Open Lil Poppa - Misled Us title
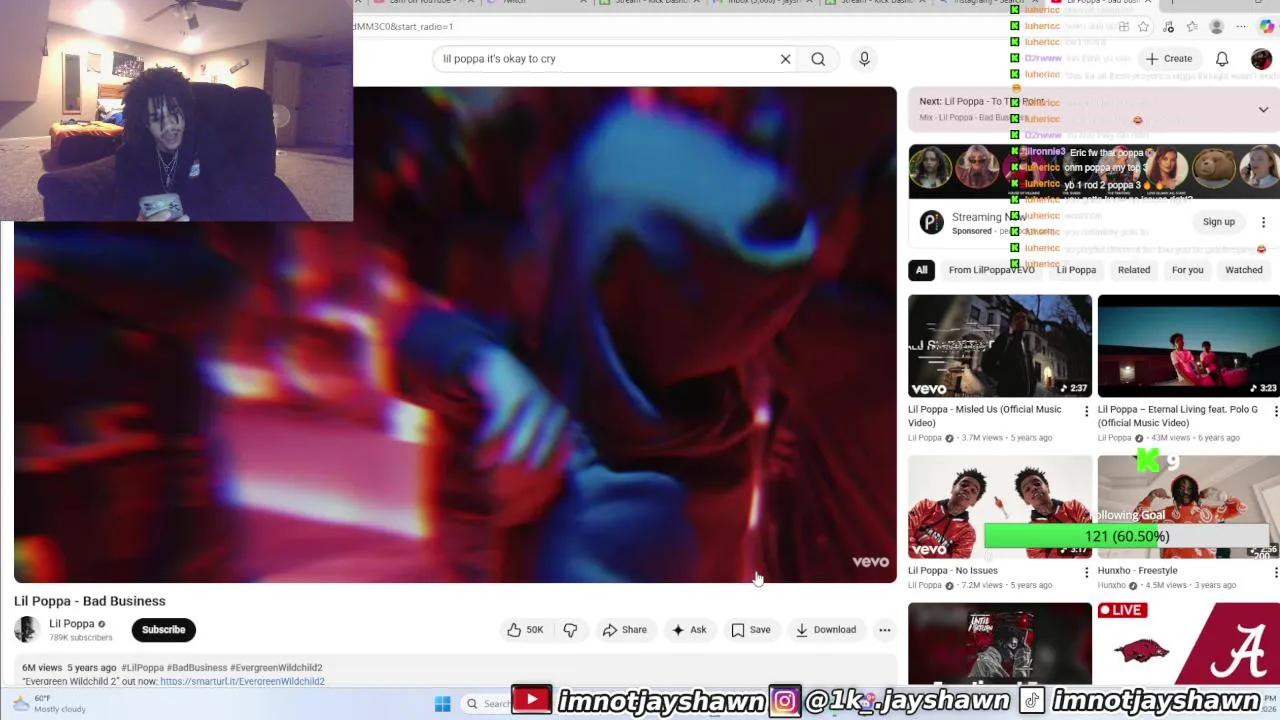The height and width of the screenshot is (720, 1280). 985,416
